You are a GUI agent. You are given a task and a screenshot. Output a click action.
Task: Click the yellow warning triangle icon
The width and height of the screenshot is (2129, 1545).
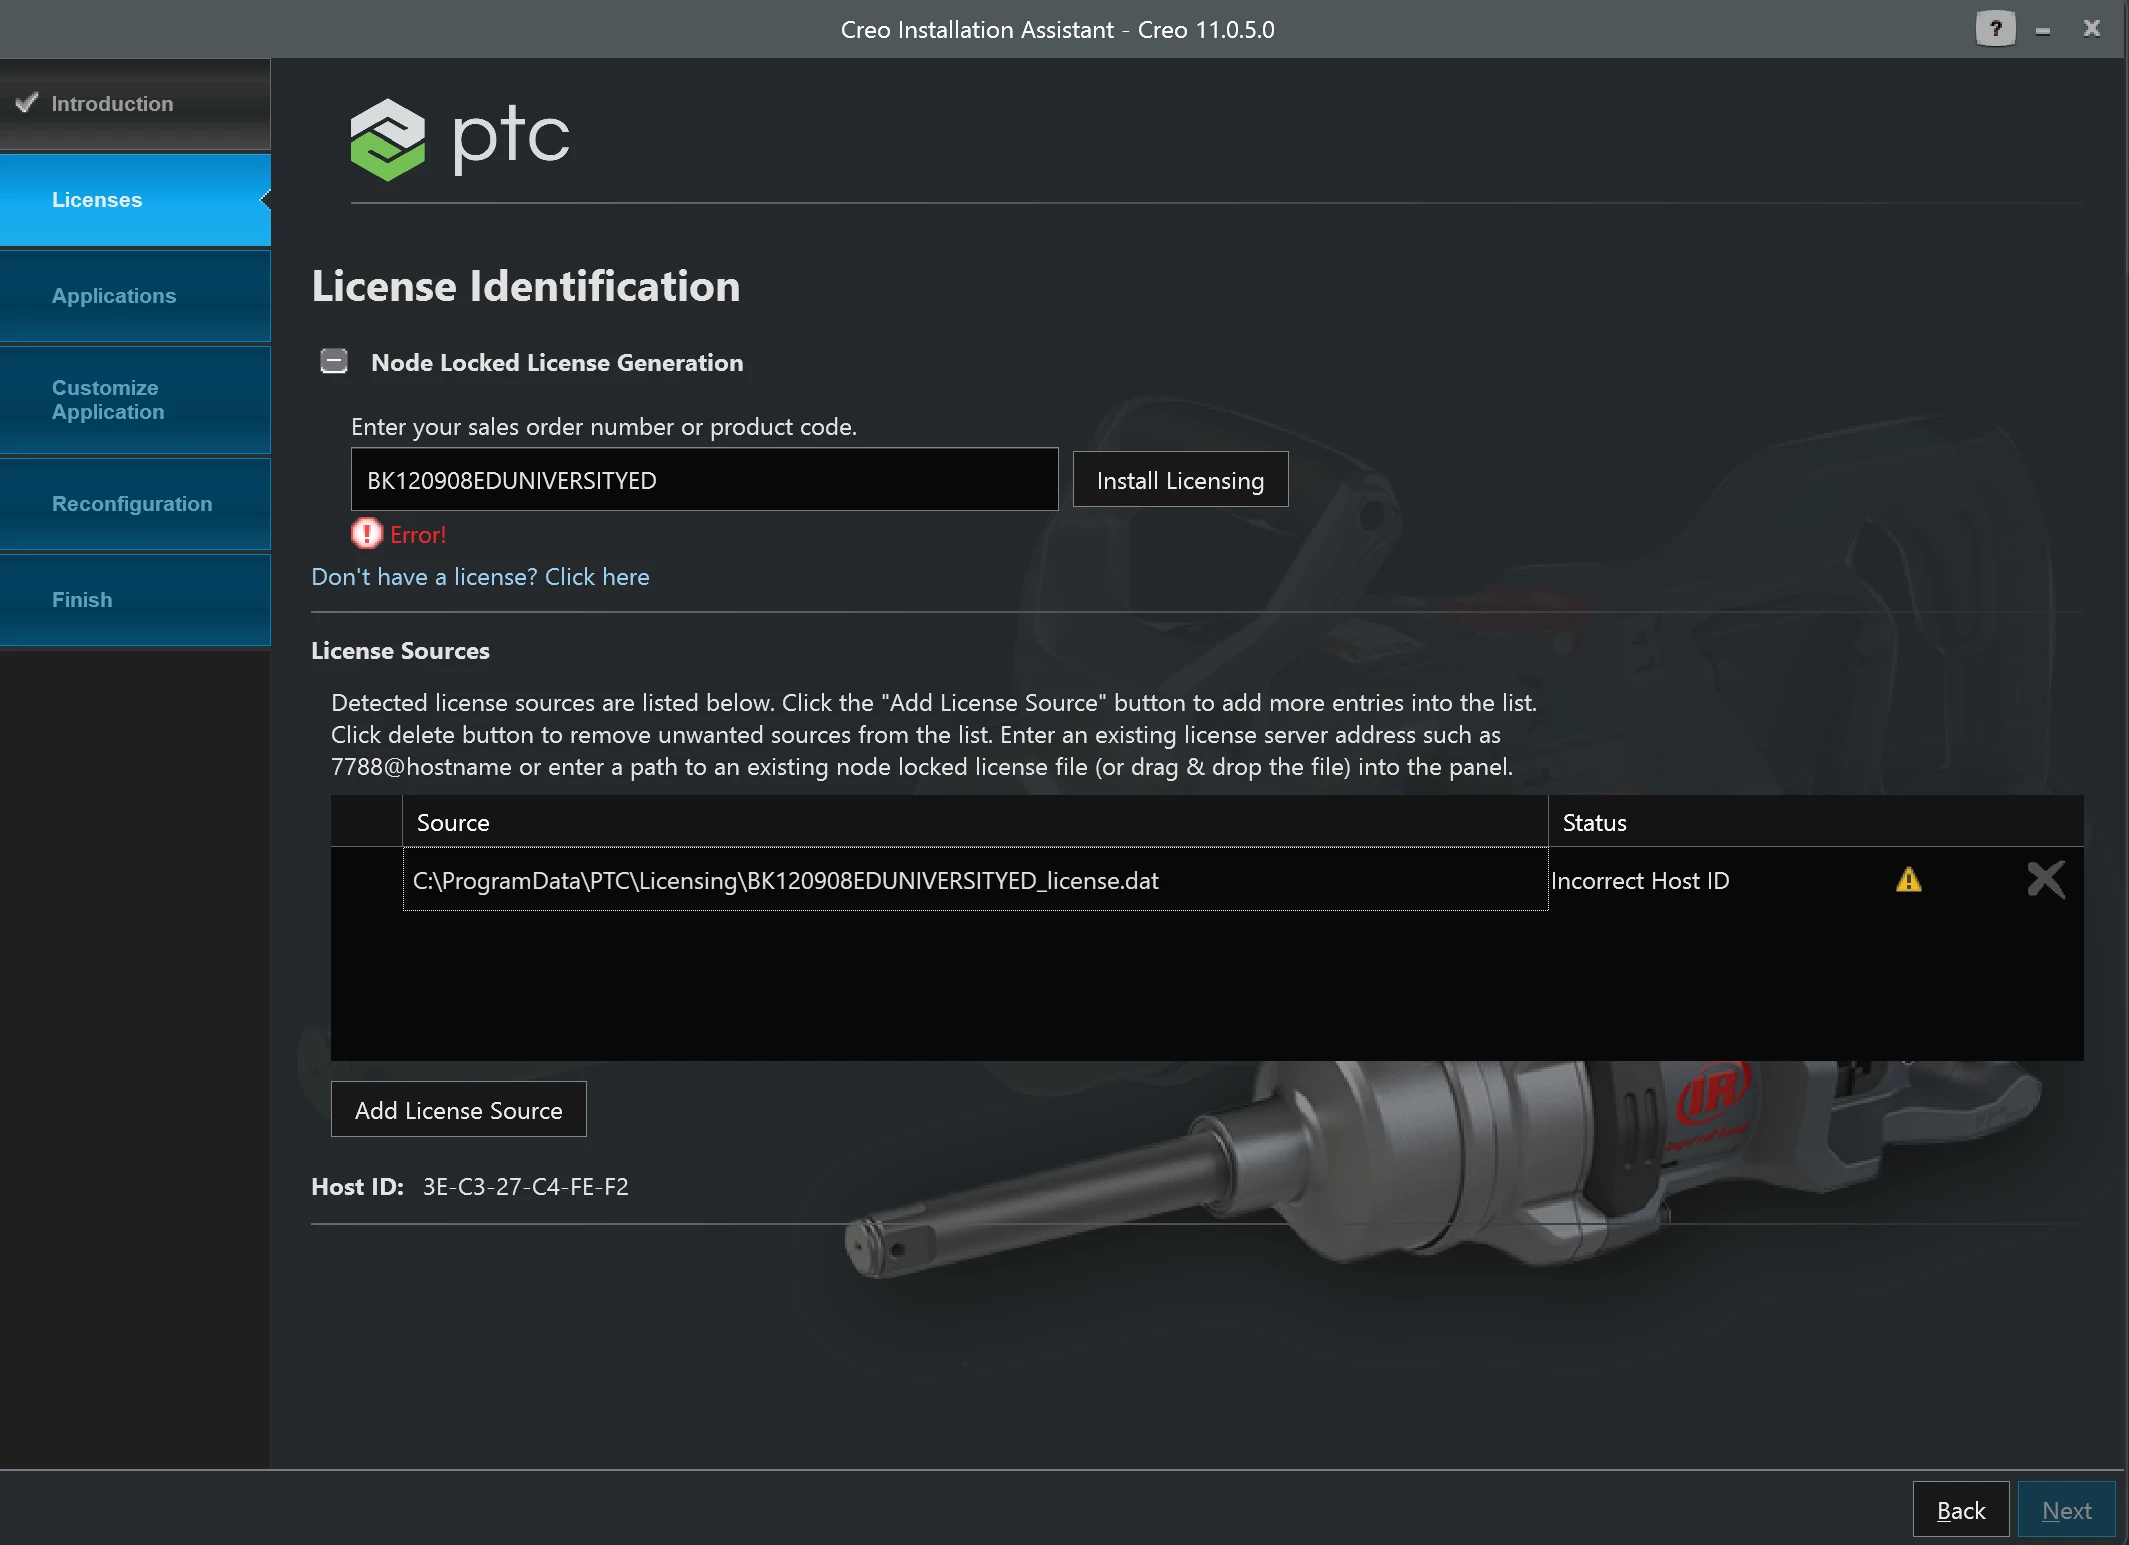pyautogui.click(x=1908, y=880)
